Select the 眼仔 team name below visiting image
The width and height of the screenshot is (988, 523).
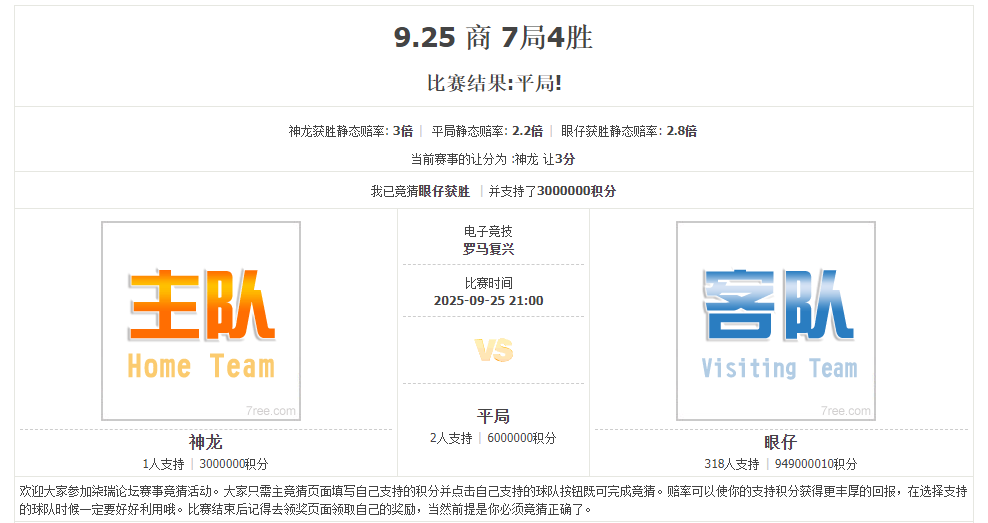(780, 442)
